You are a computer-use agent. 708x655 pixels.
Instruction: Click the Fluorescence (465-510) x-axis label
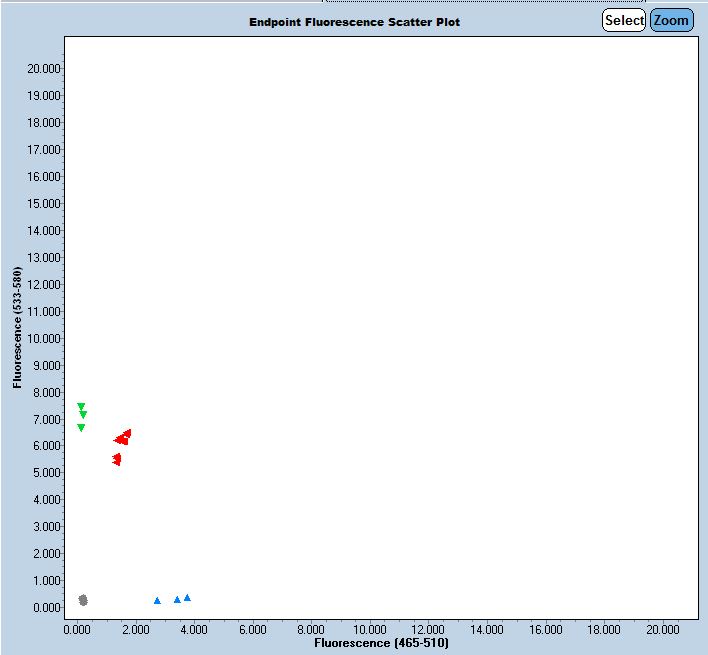[x=381, y=643]
